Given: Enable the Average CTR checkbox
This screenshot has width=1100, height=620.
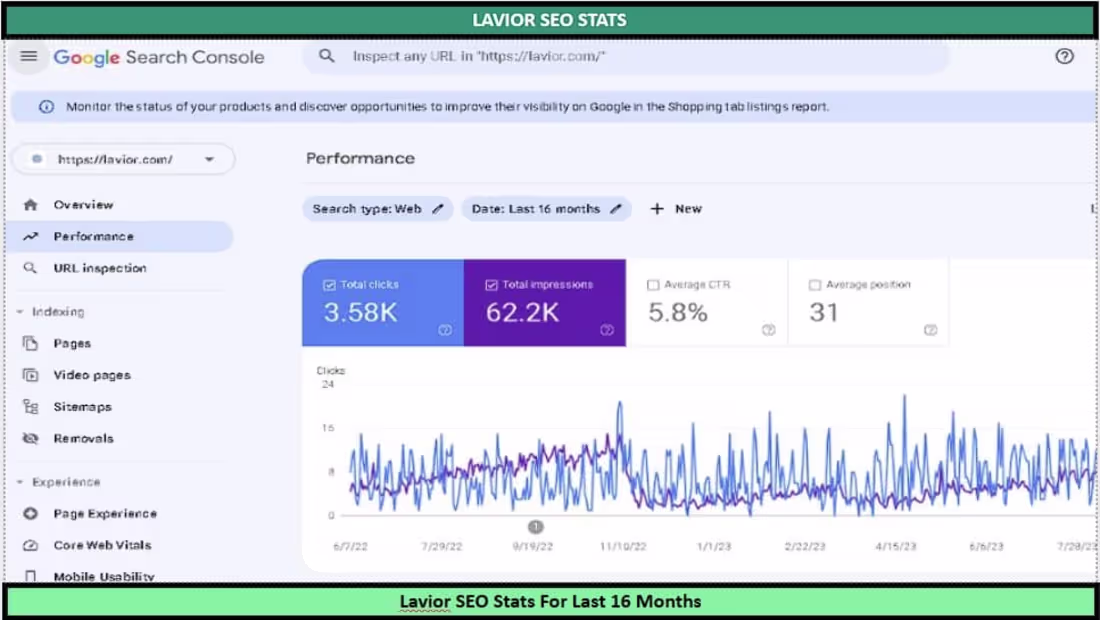Looking at the screenshot, I should pos(653,285).
